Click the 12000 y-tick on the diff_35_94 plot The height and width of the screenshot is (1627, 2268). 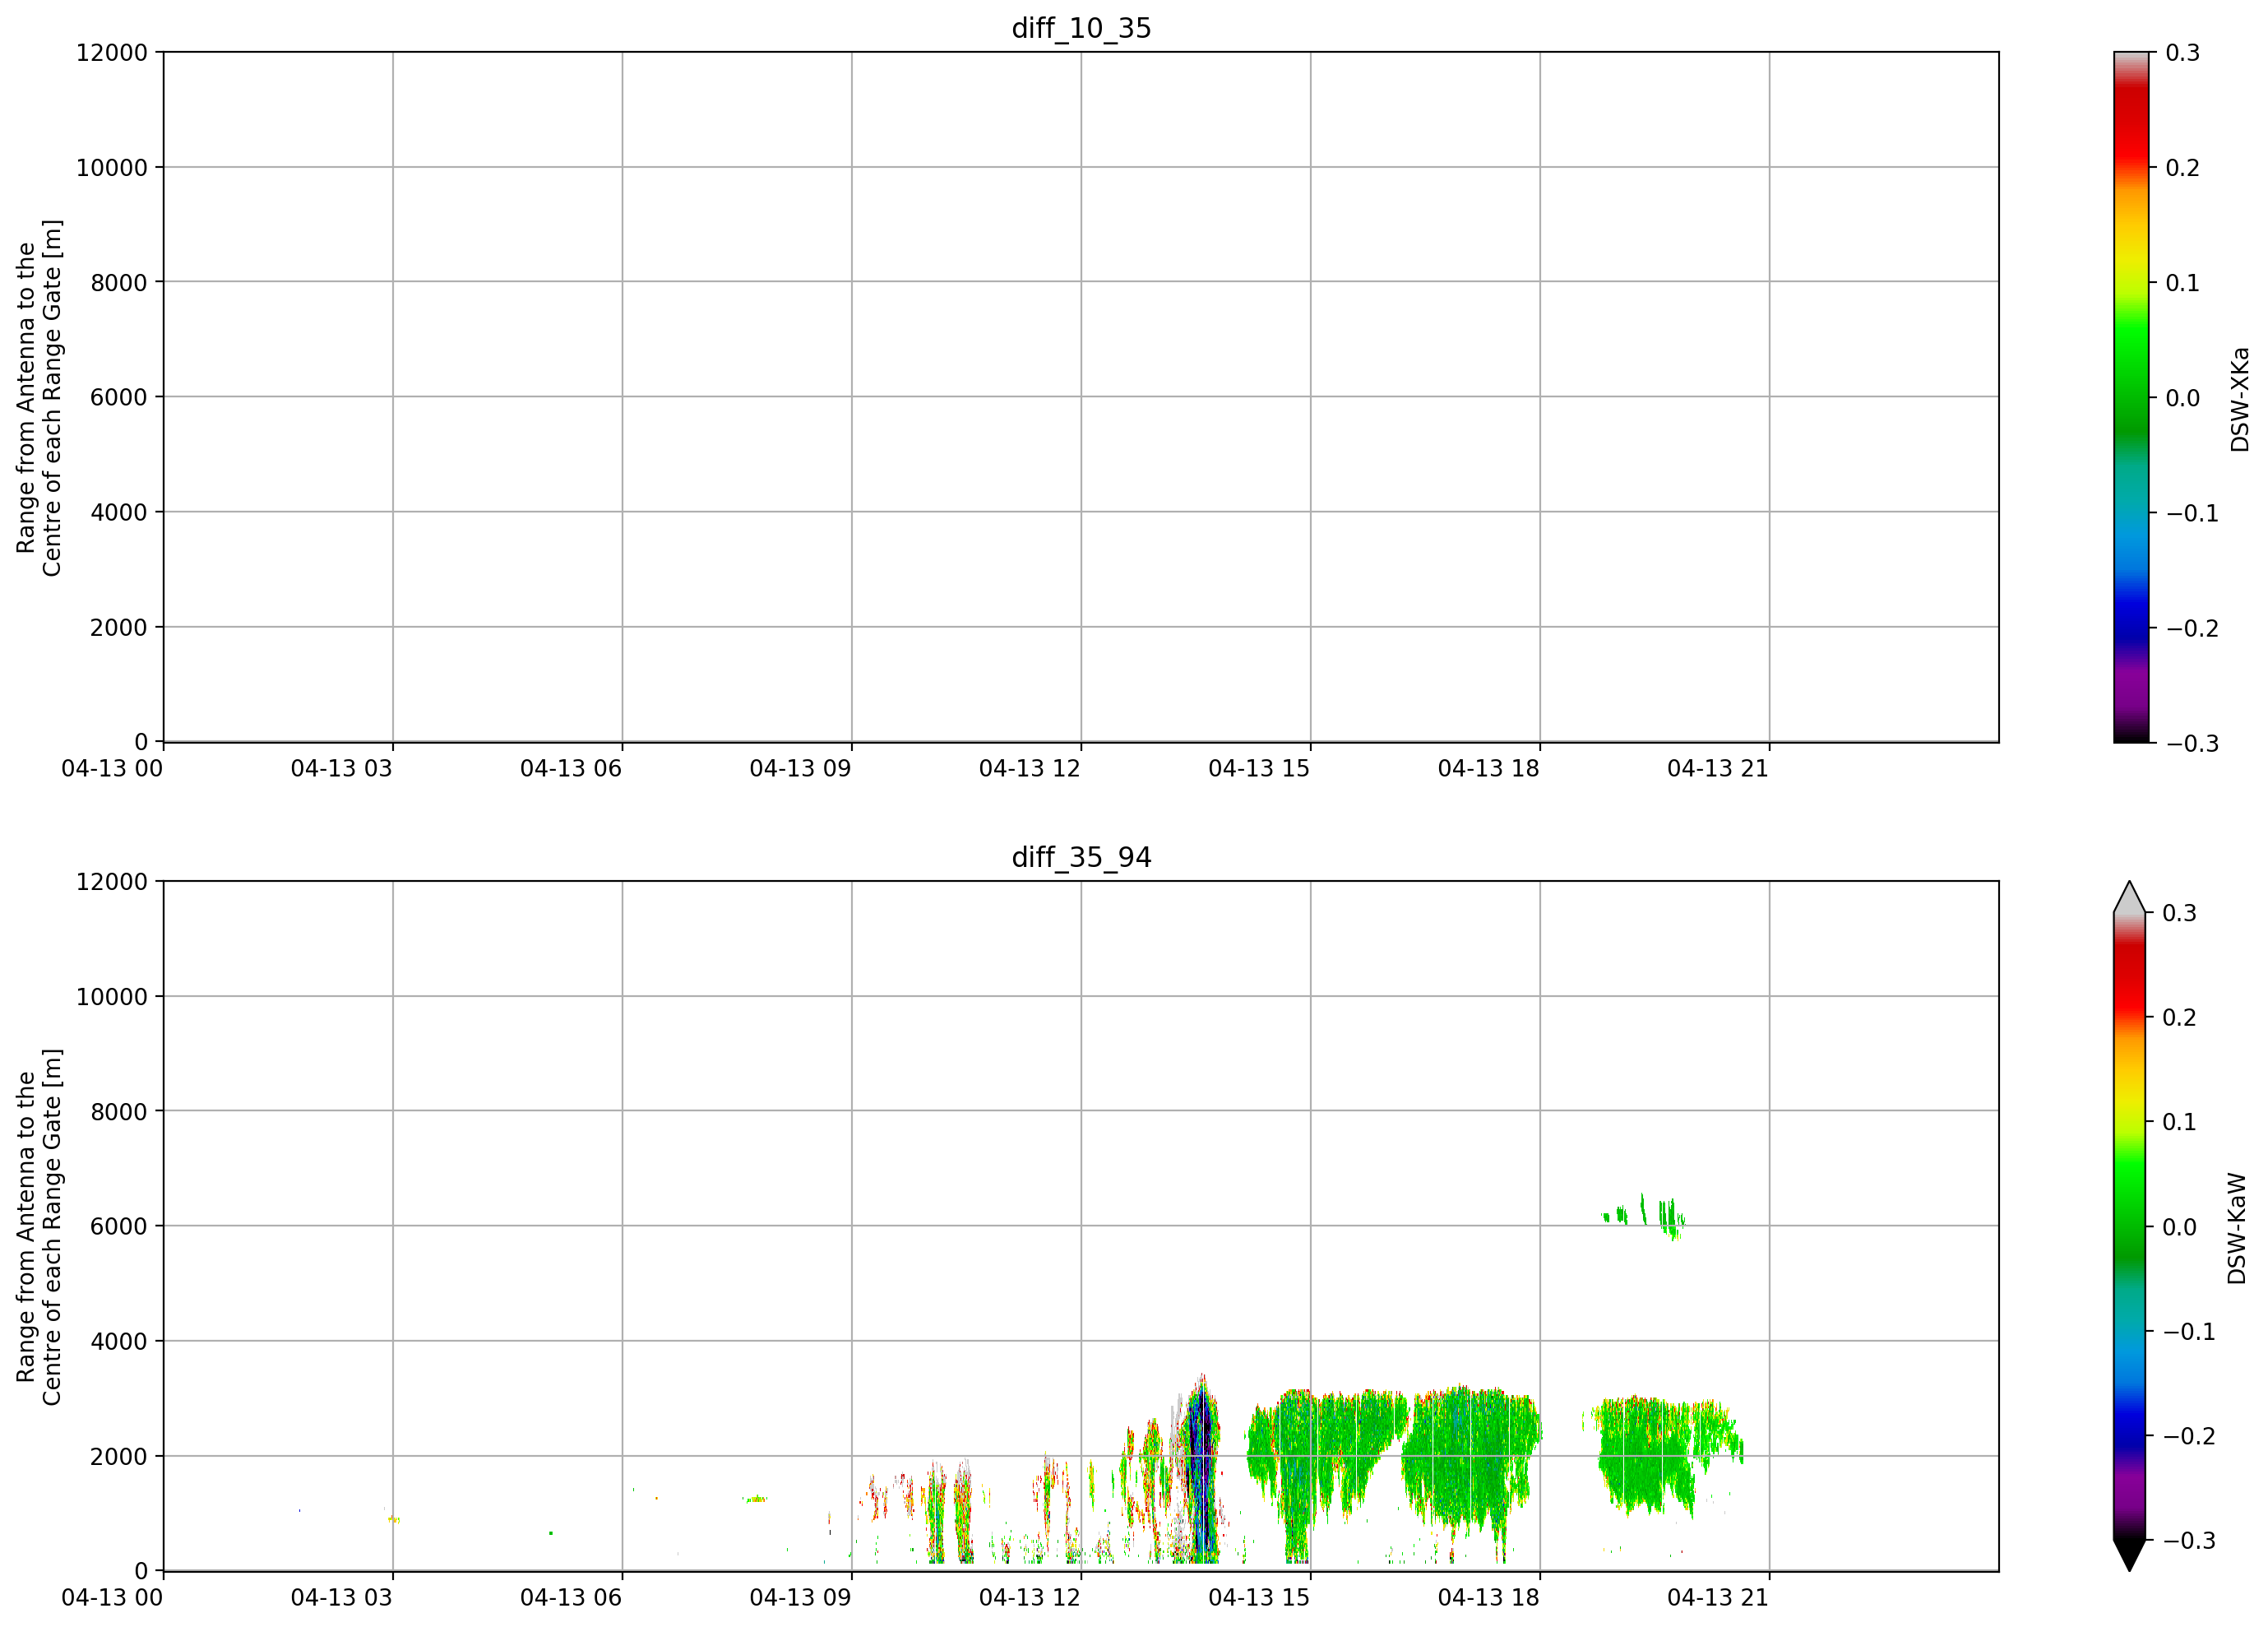112,882
